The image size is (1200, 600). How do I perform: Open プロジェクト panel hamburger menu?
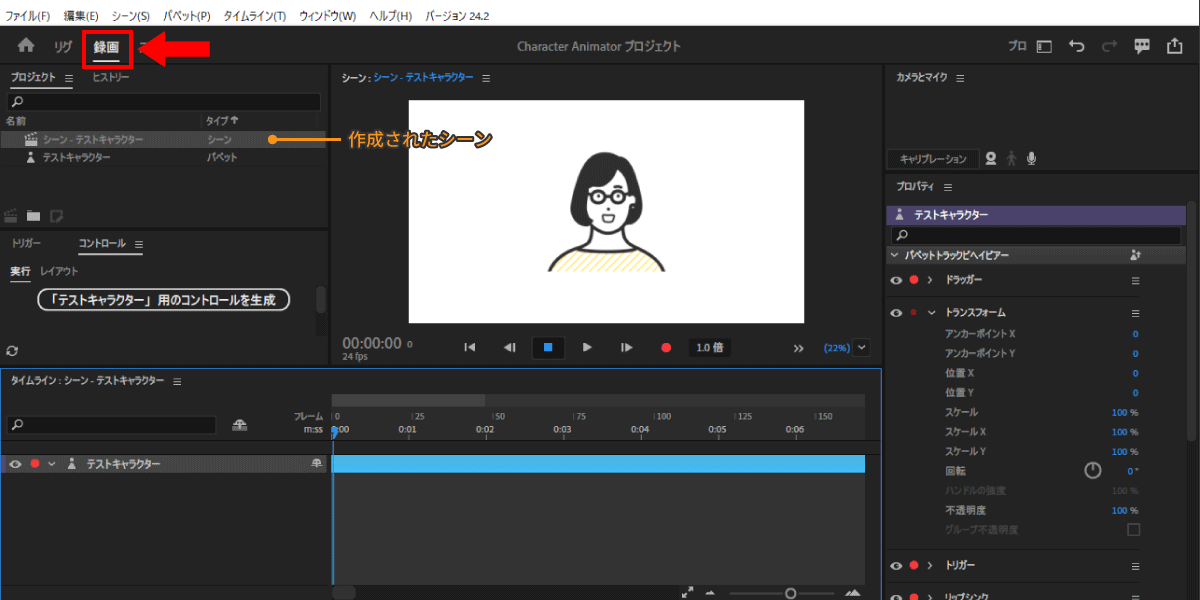(69, 78)
